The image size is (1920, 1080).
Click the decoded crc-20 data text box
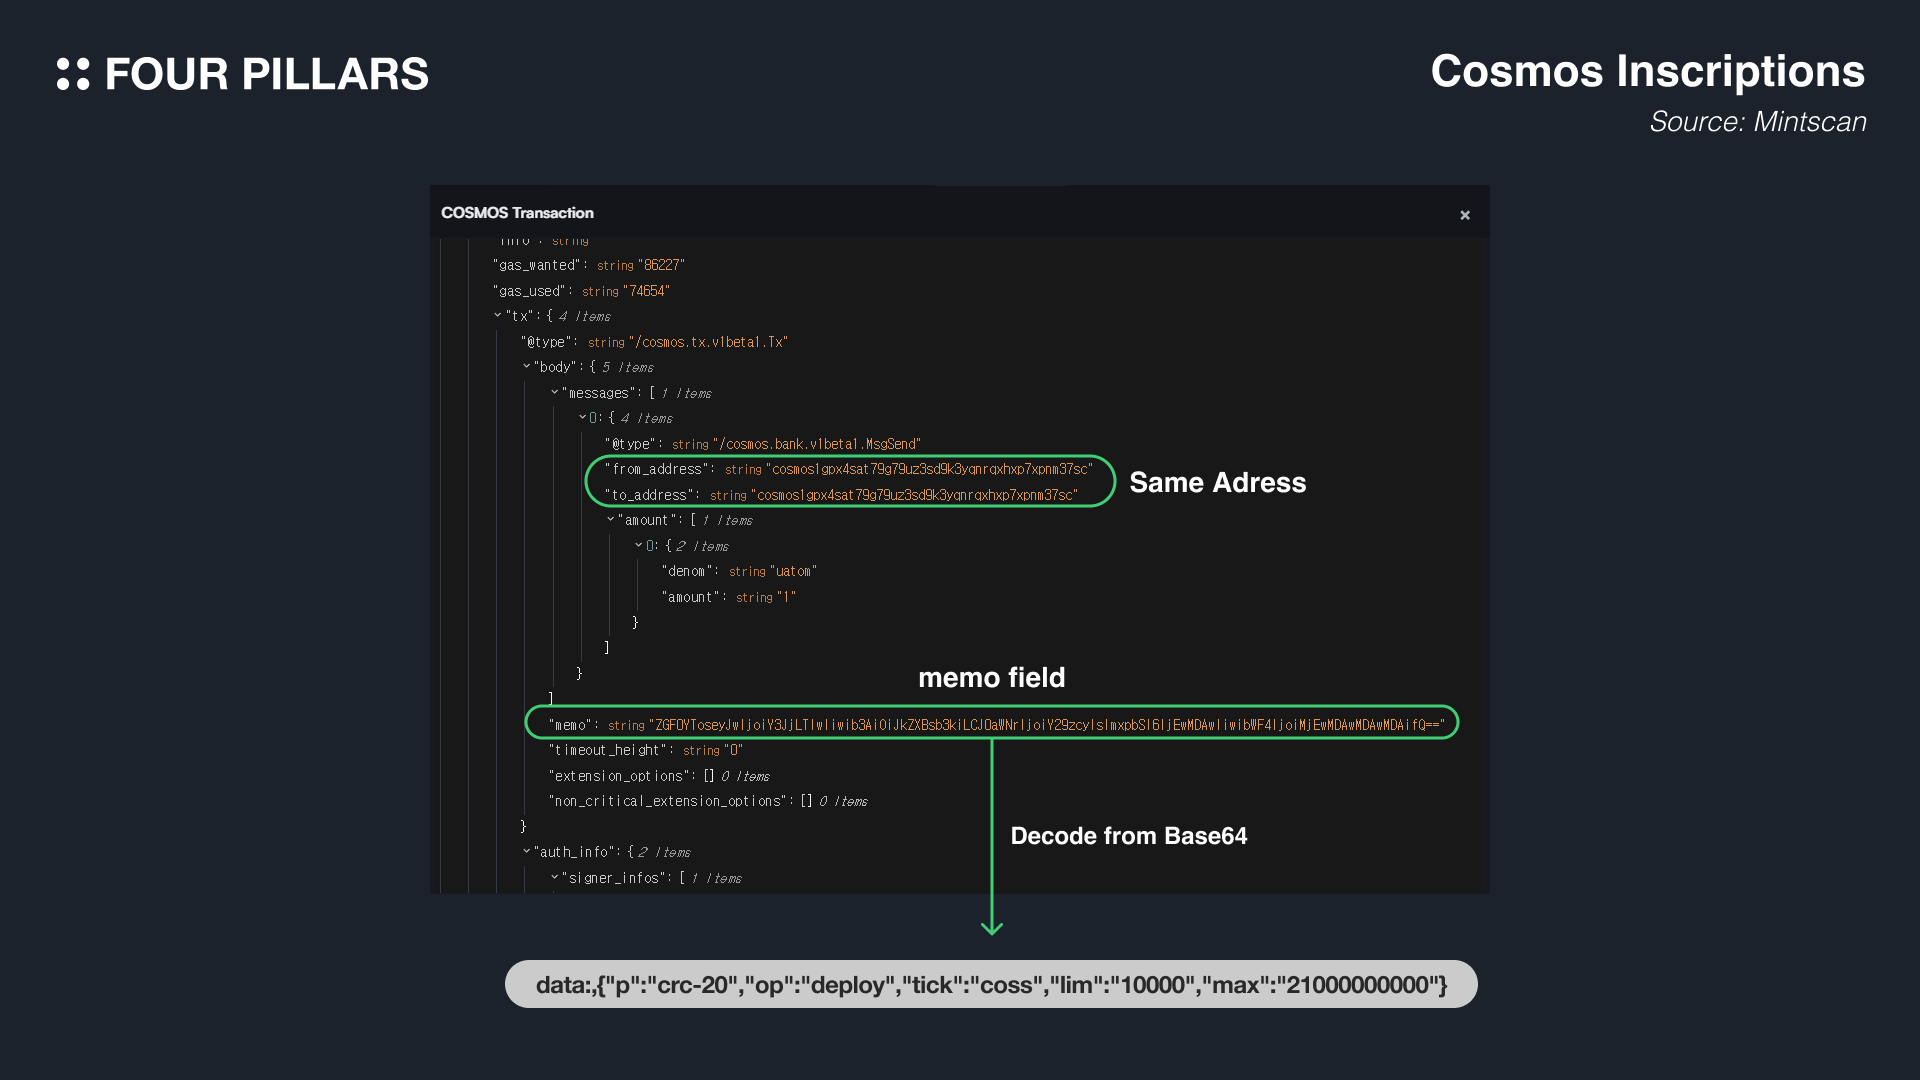pos(991,985)
